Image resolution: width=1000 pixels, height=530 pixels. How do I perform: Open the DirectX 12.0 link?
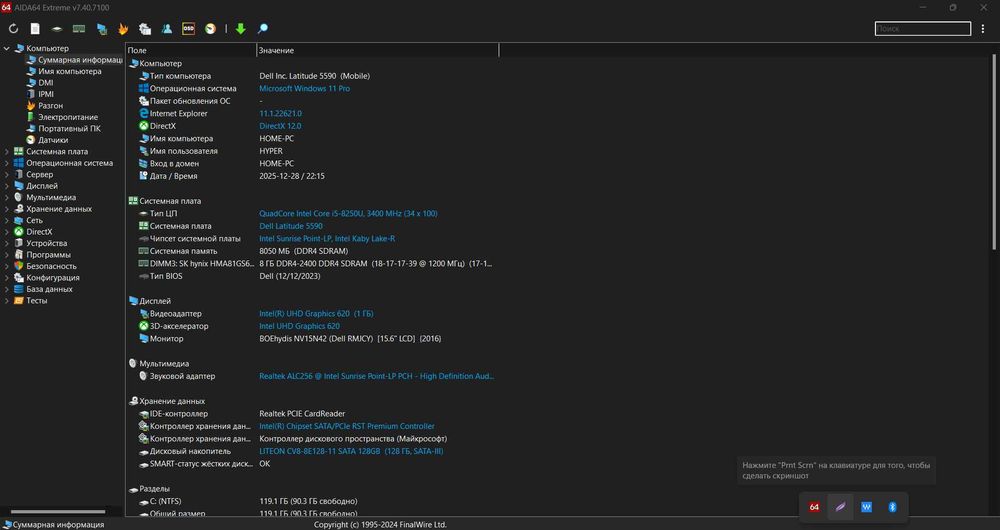pos(280,126)
